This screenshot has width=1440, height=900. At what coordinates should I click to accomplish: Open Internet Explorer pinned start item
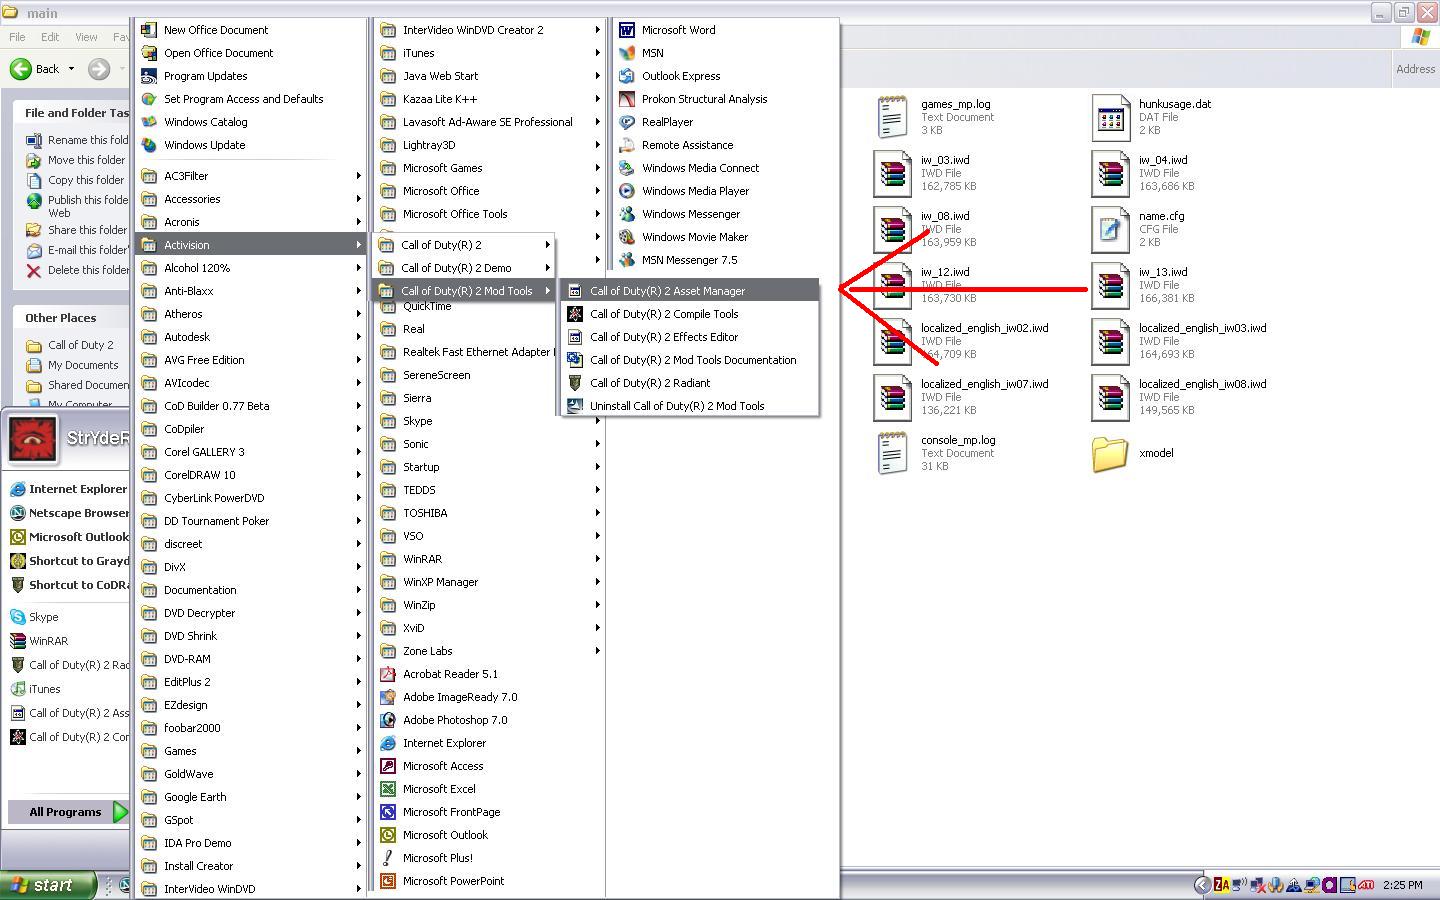[68, 489]
